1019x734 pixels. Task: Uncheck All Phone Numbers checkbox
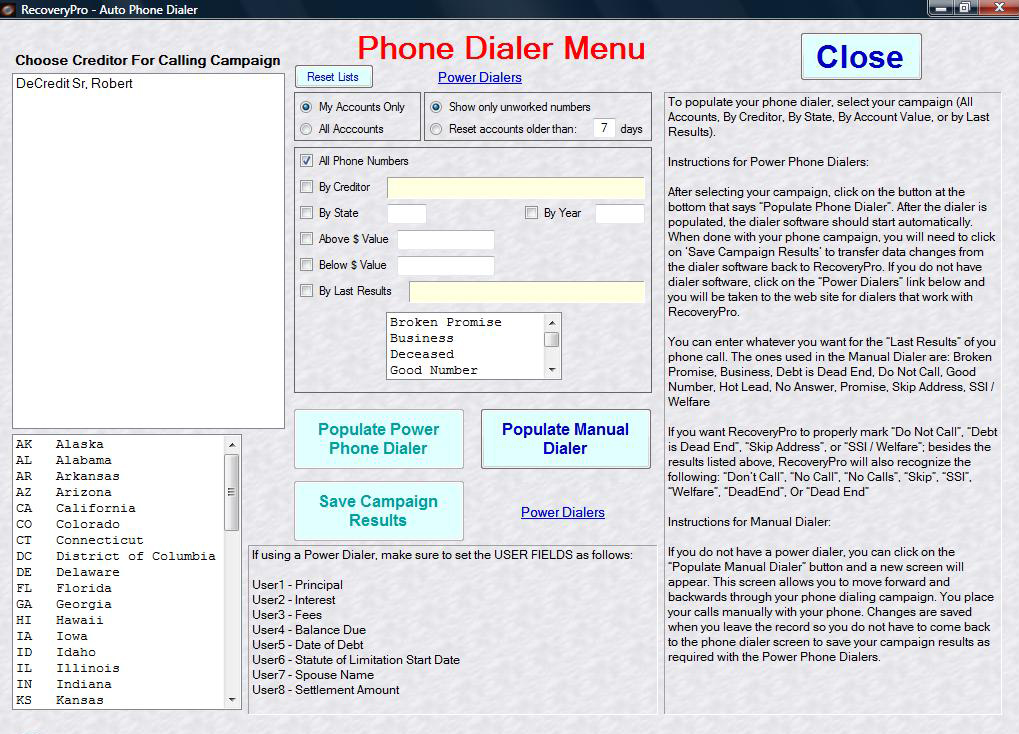click(x=306, y=161)
